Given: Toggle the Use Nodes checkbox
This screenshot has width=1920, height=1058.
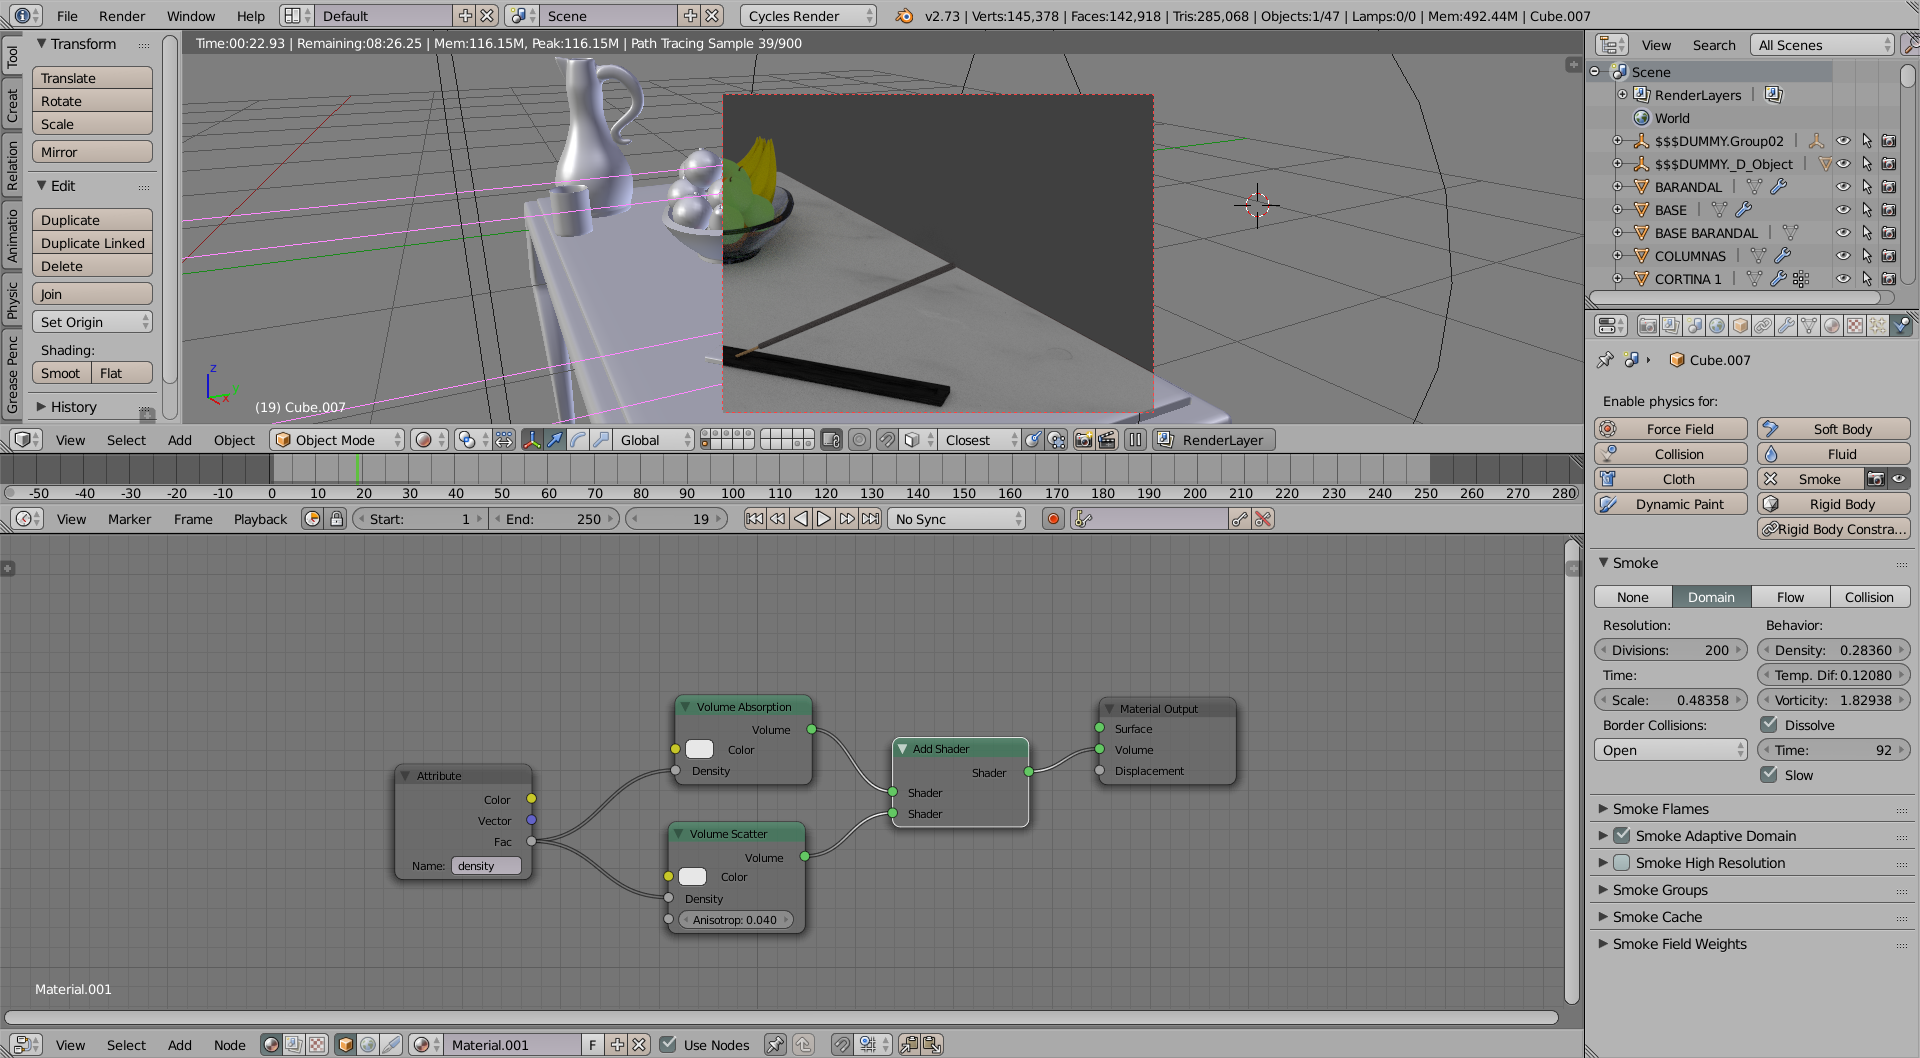Looking at the screenshot, I should 669,1045.
